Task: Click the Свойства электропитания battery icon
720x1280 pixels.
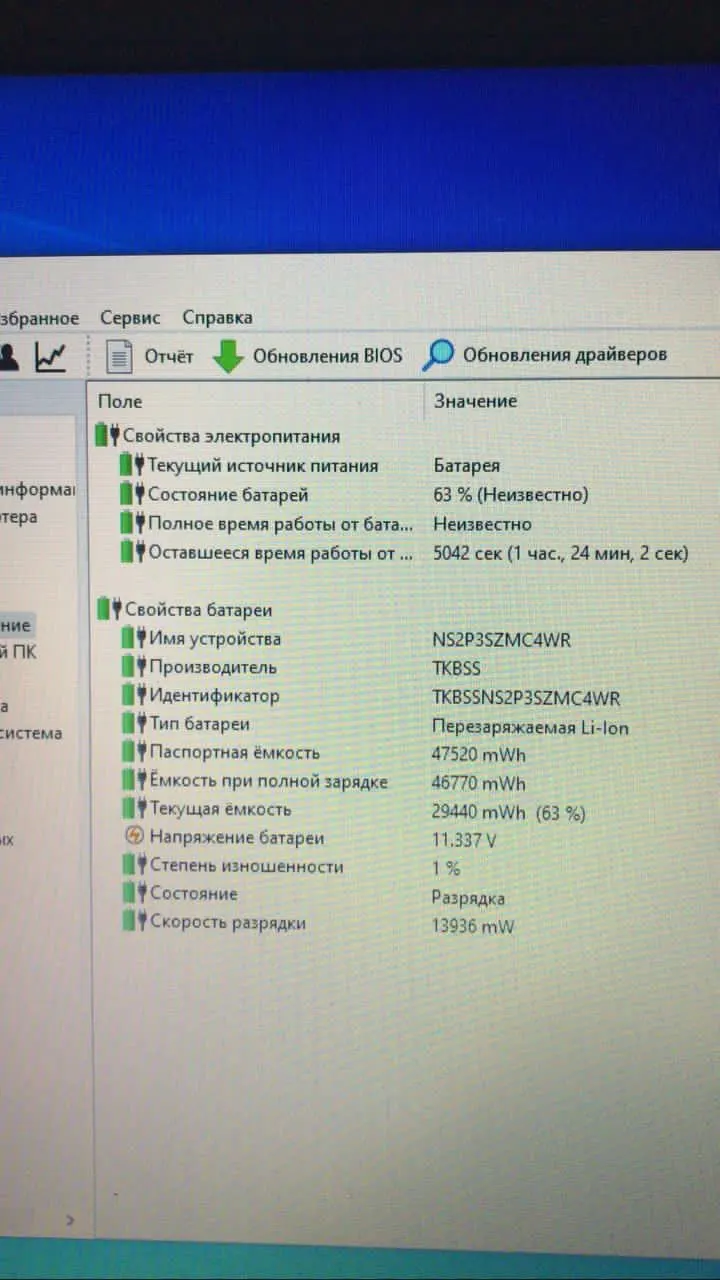Action: 107,436
